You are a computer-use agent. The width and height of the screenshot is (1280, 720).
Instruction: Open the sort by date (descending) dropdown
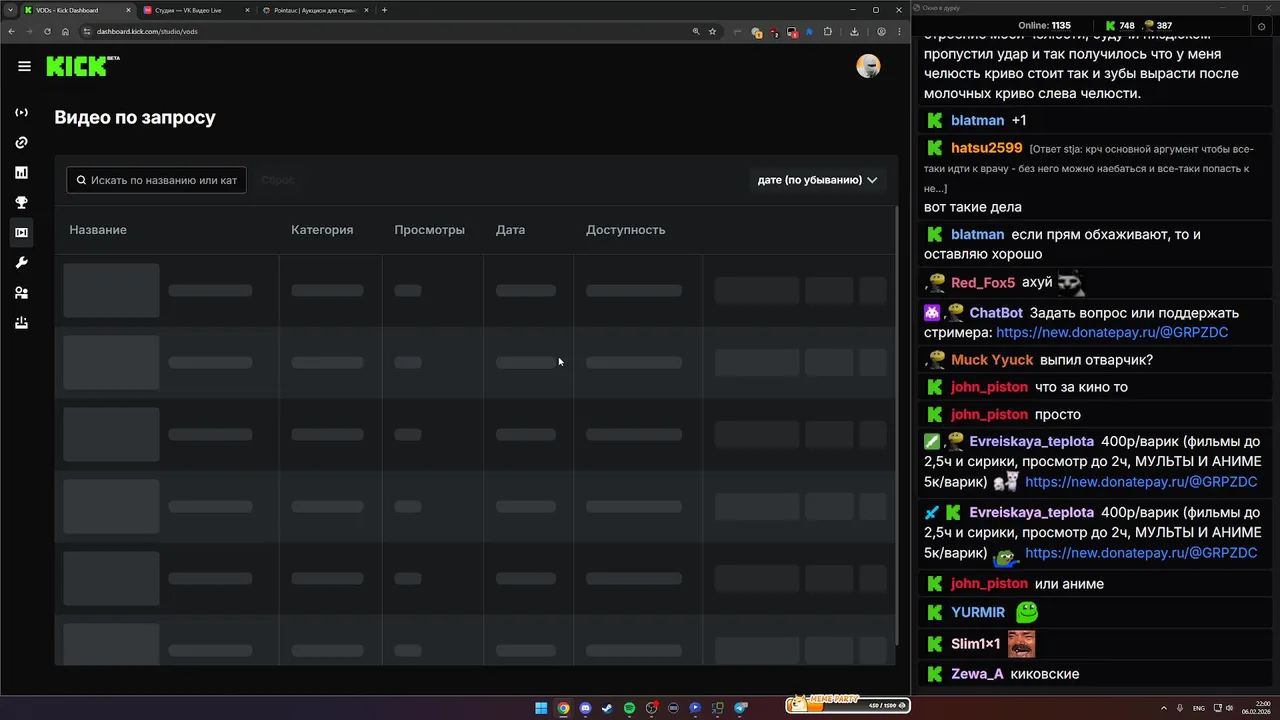[817, 180]
